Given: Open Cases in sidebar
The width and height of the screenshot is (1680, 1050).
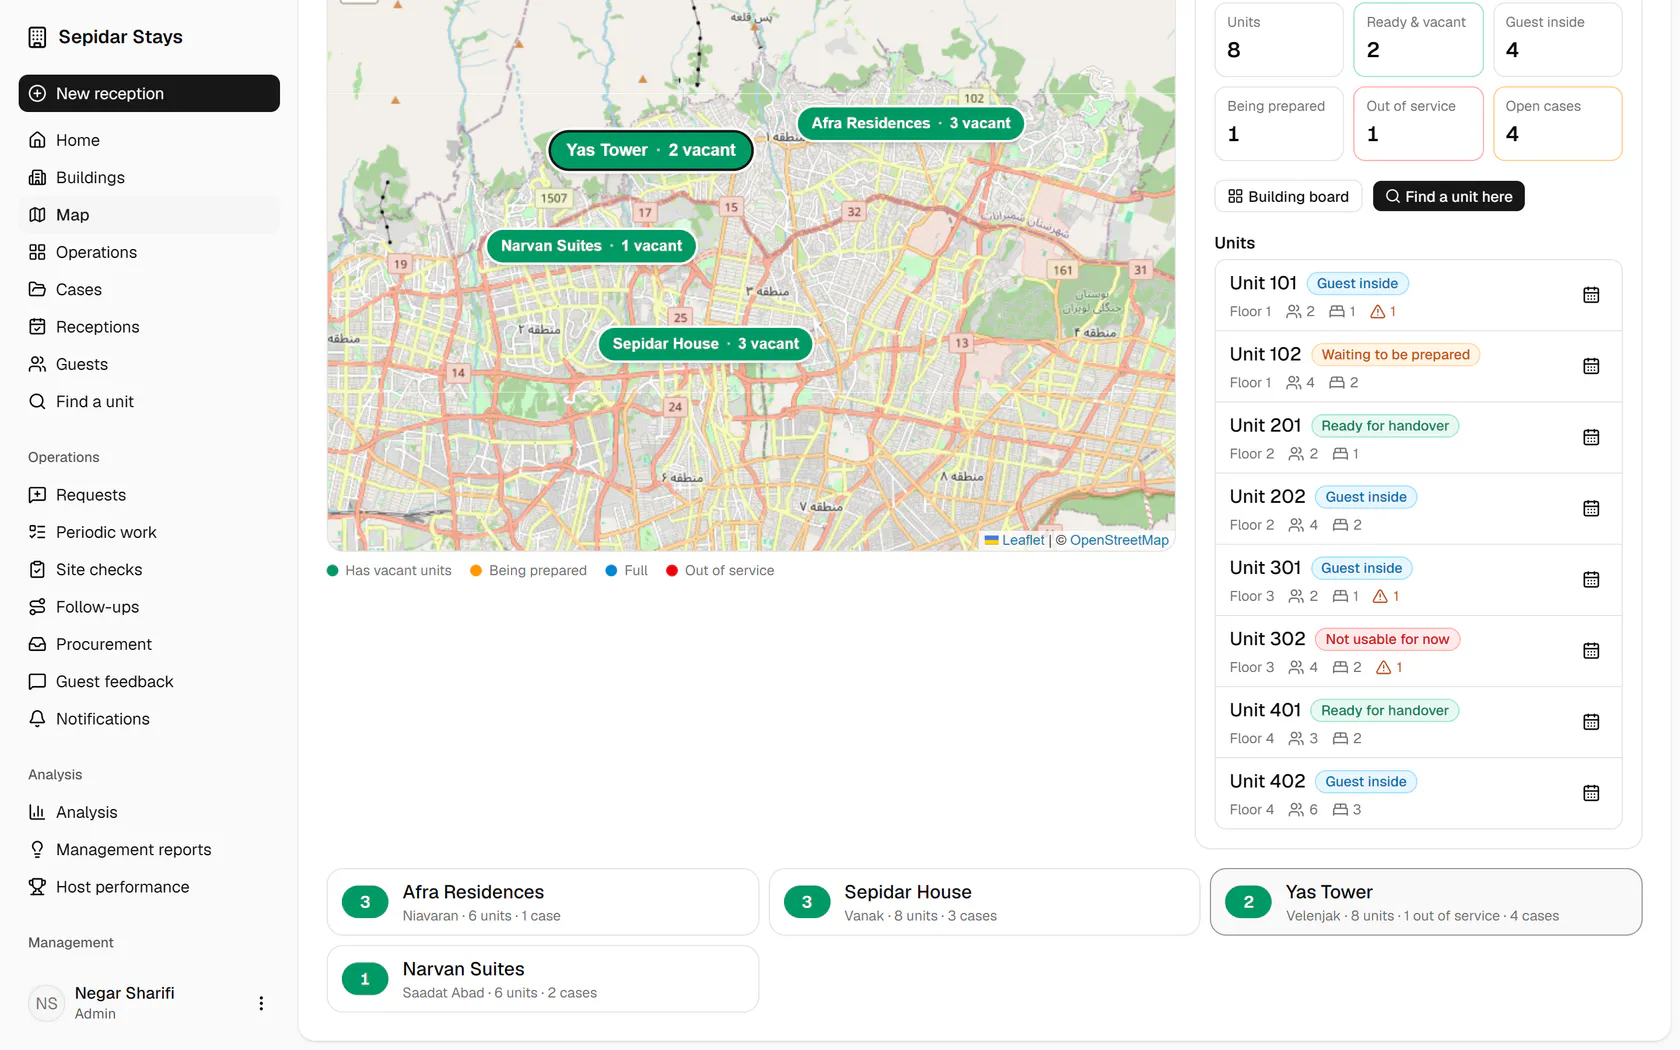Looking at the screenshot, I should pos(149,289).
